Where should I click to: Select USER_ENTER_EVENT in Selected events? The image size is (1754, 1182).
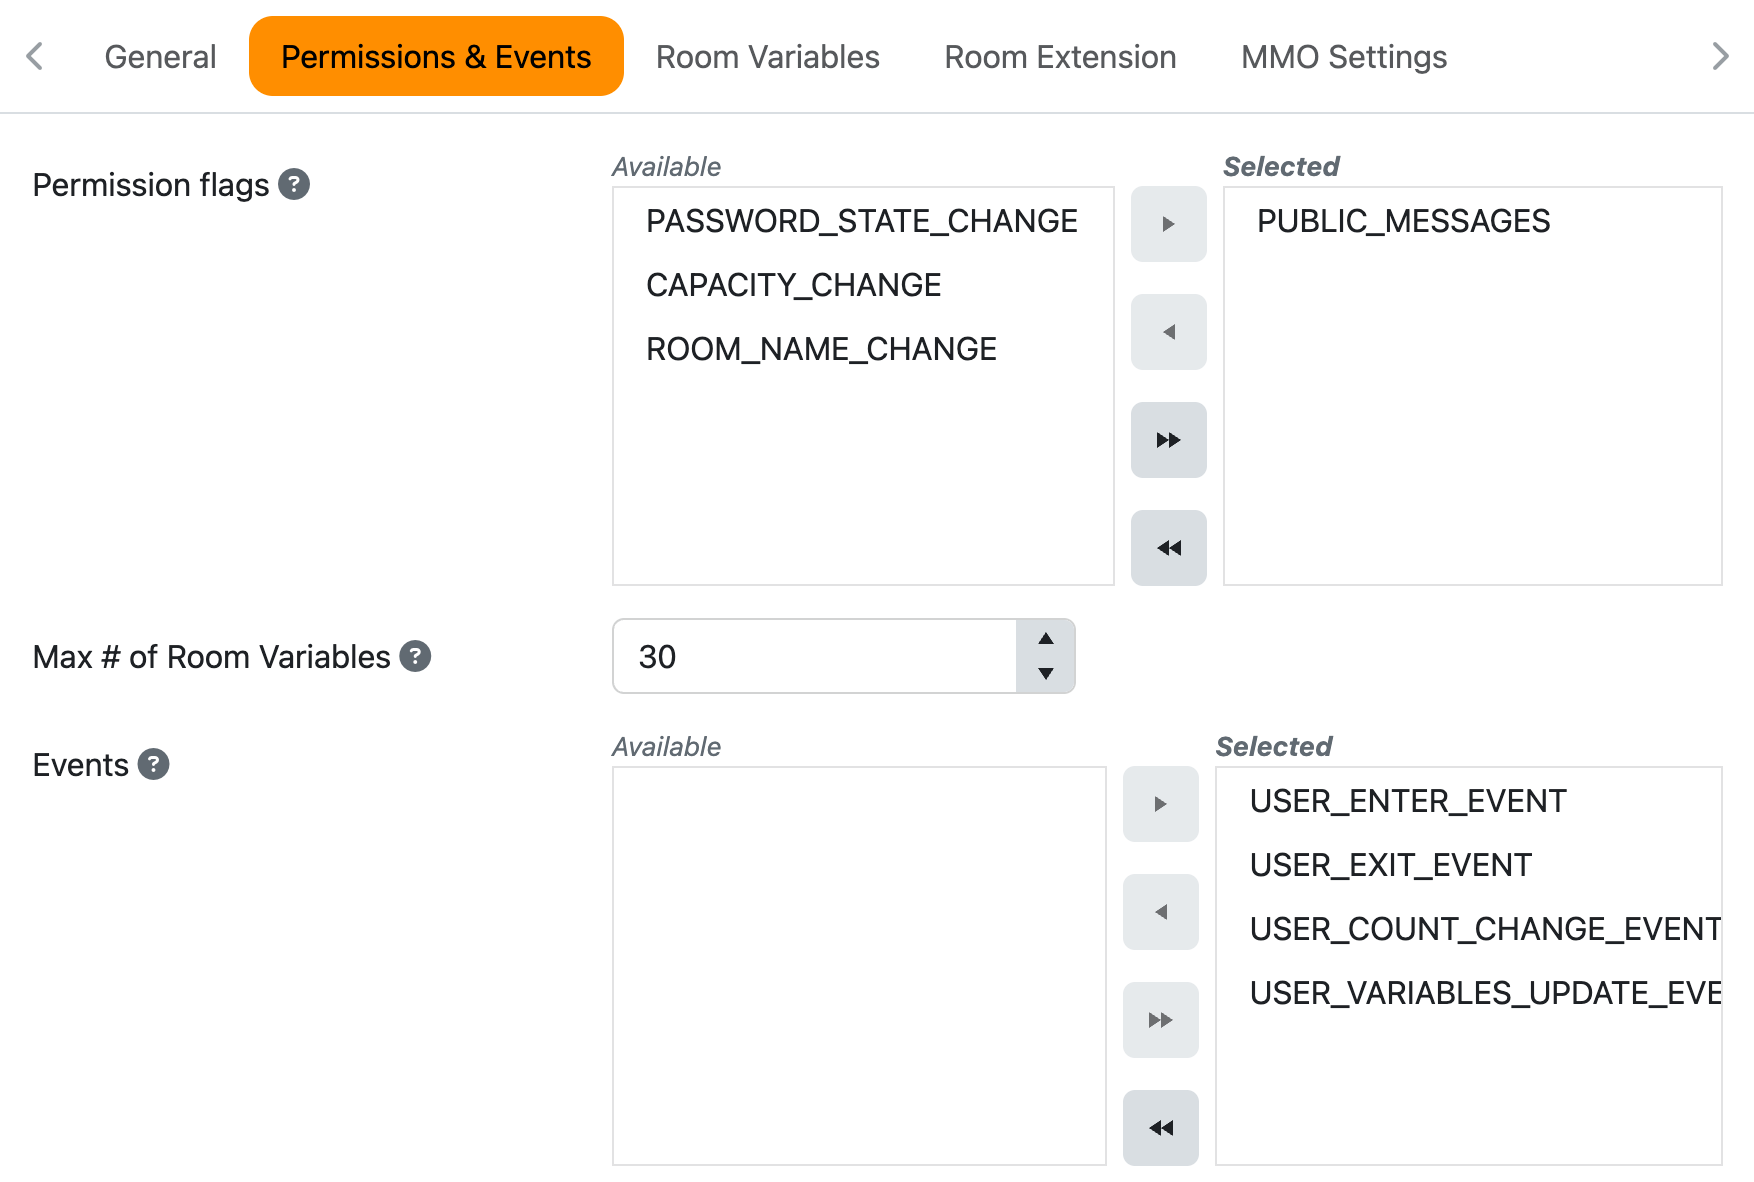[1408, 800]
